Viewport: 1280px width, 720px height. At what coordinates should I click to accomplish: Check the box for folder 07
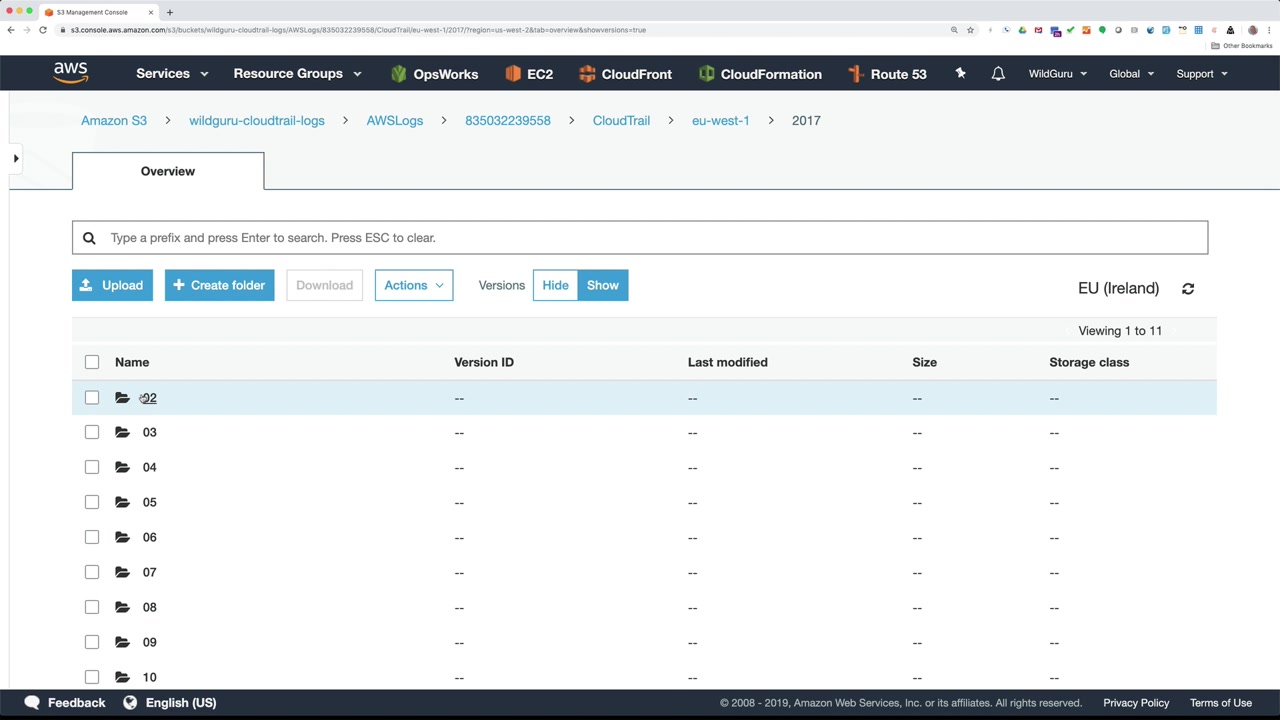tap(92, 572)
